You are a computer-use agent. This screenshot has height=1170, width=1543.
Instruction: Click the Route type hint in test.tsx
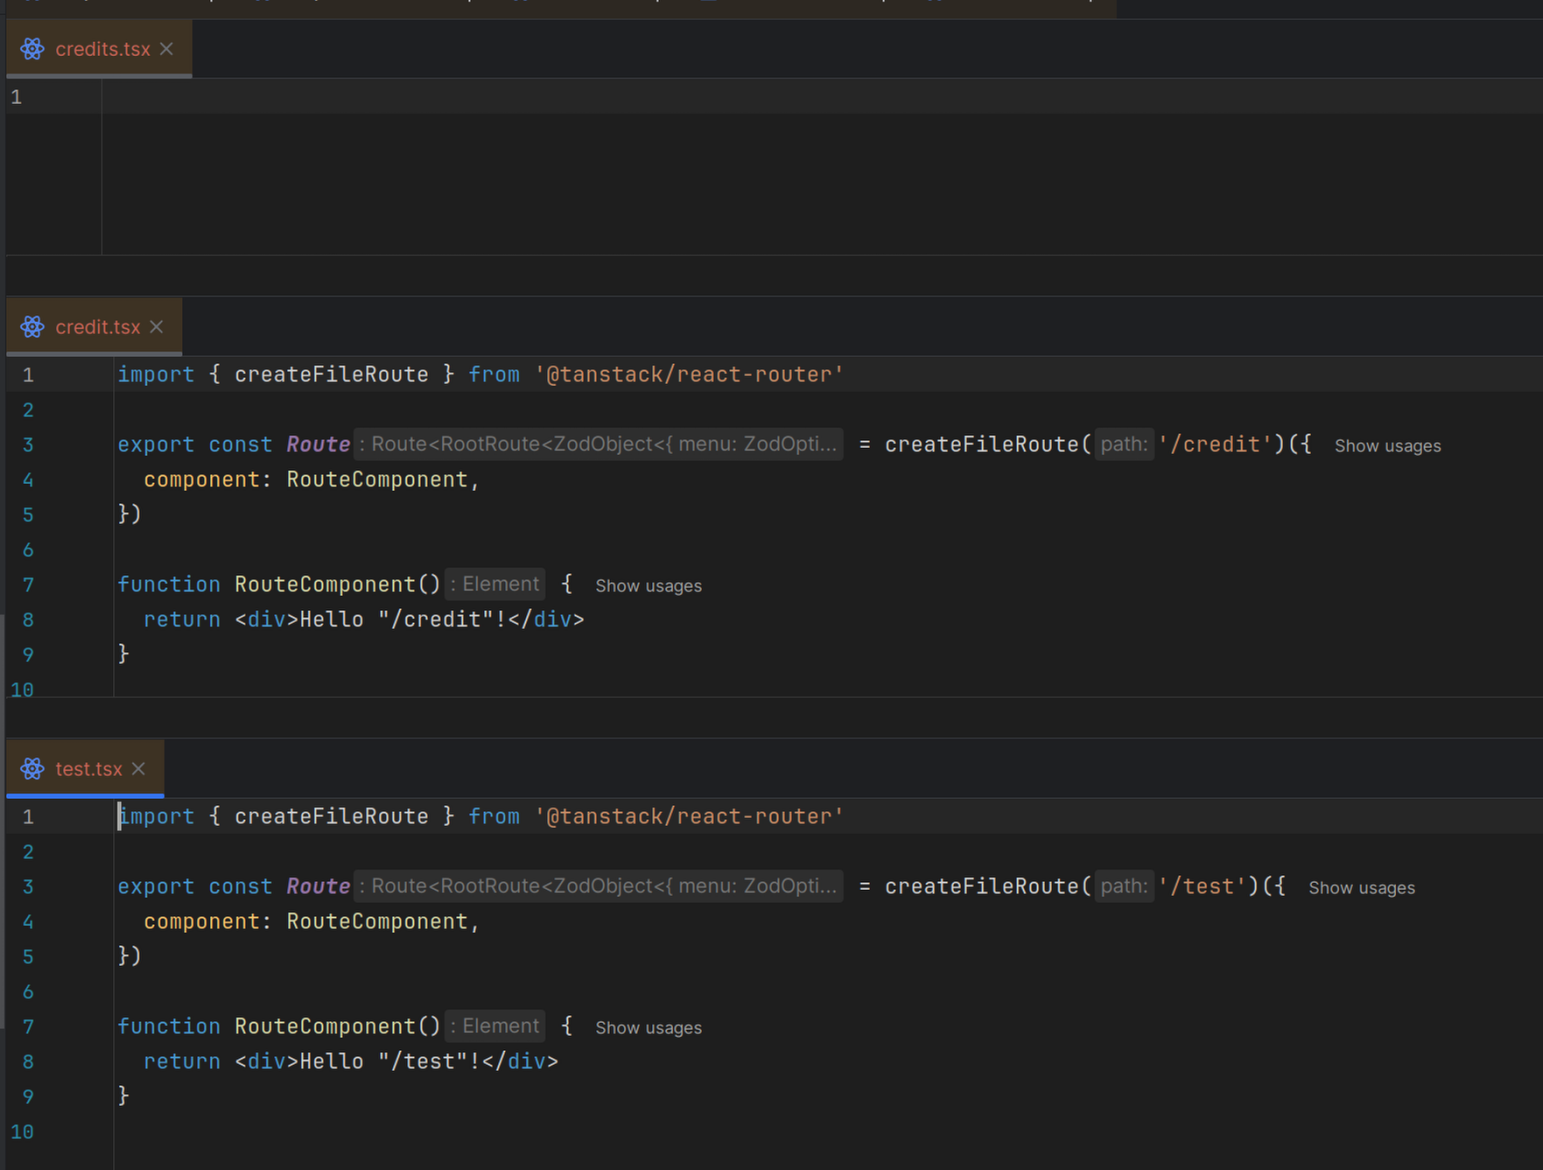click(598, 886)
